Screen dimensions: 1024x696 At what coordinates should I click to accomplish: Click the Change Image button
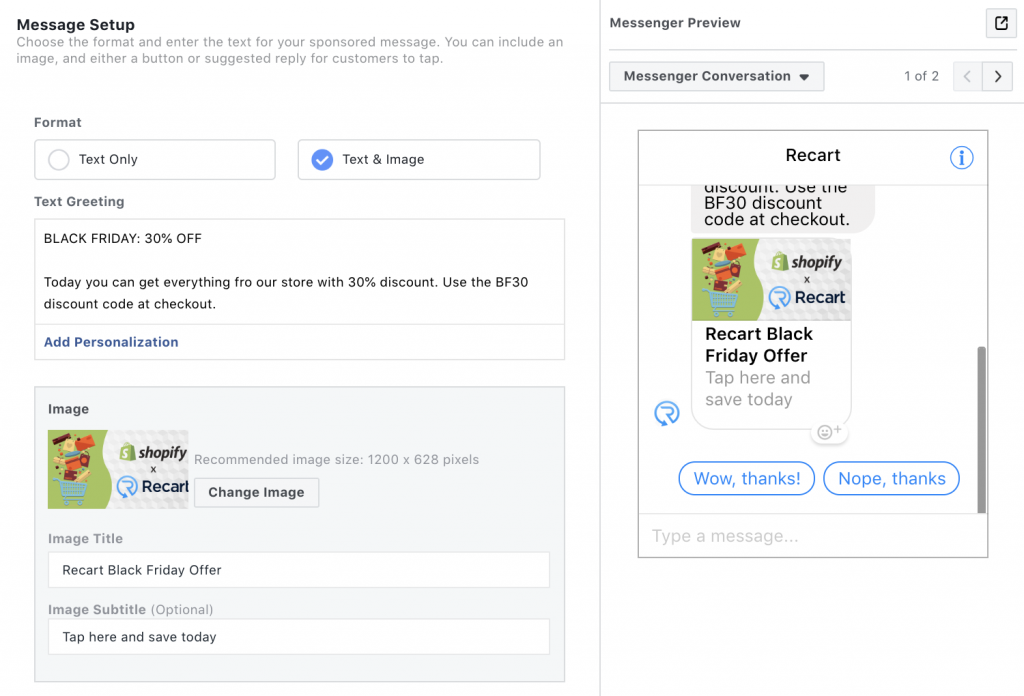(256, 492)
